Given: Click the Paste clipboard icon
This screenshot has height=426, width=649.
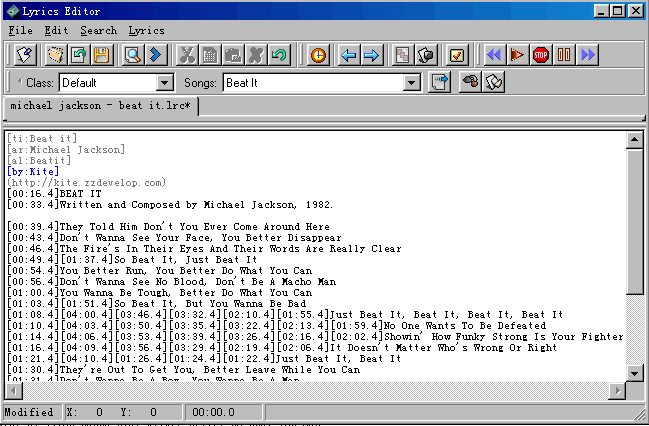Looking at the screenshot, I should coord(233,55).
